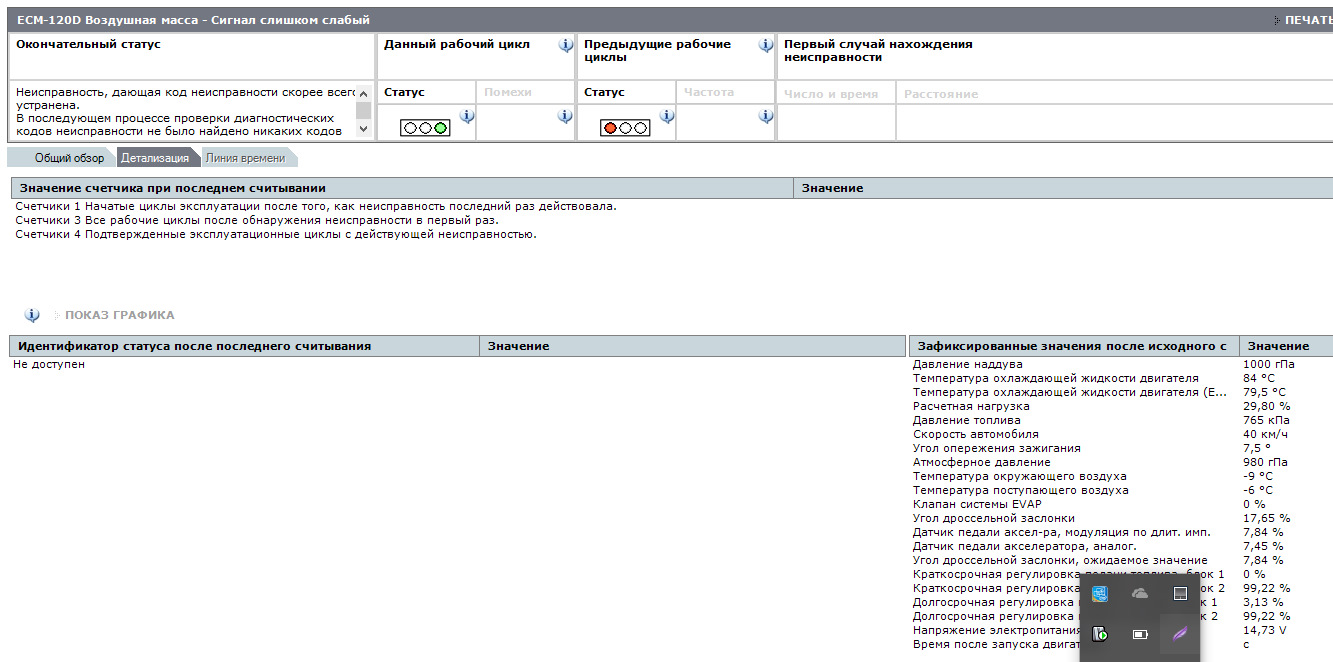The width and height of the screenshot is (1333, 662).
Task: Open battery status tray icon
Action: coord(1140,634)
